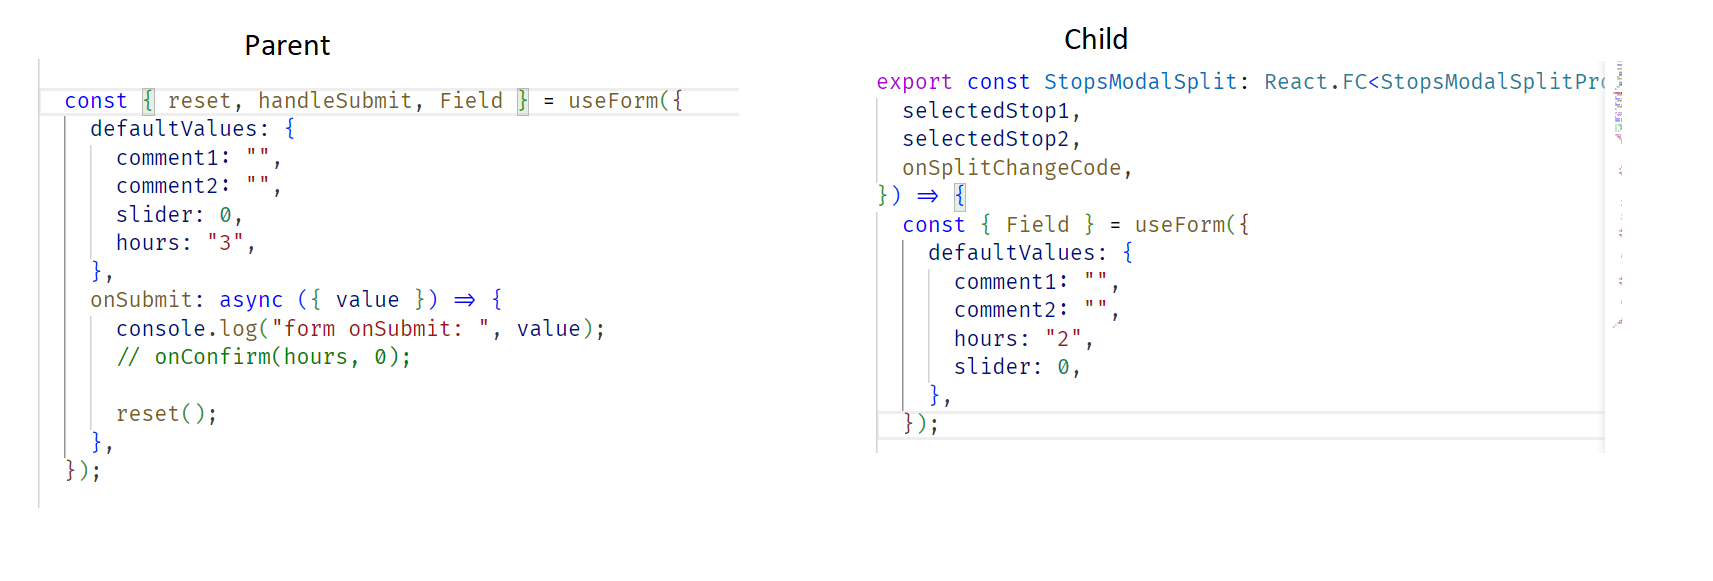Click hours: "2" line in Child
The height and width of the screenshot is (581, 1713).
(1024, 339)
